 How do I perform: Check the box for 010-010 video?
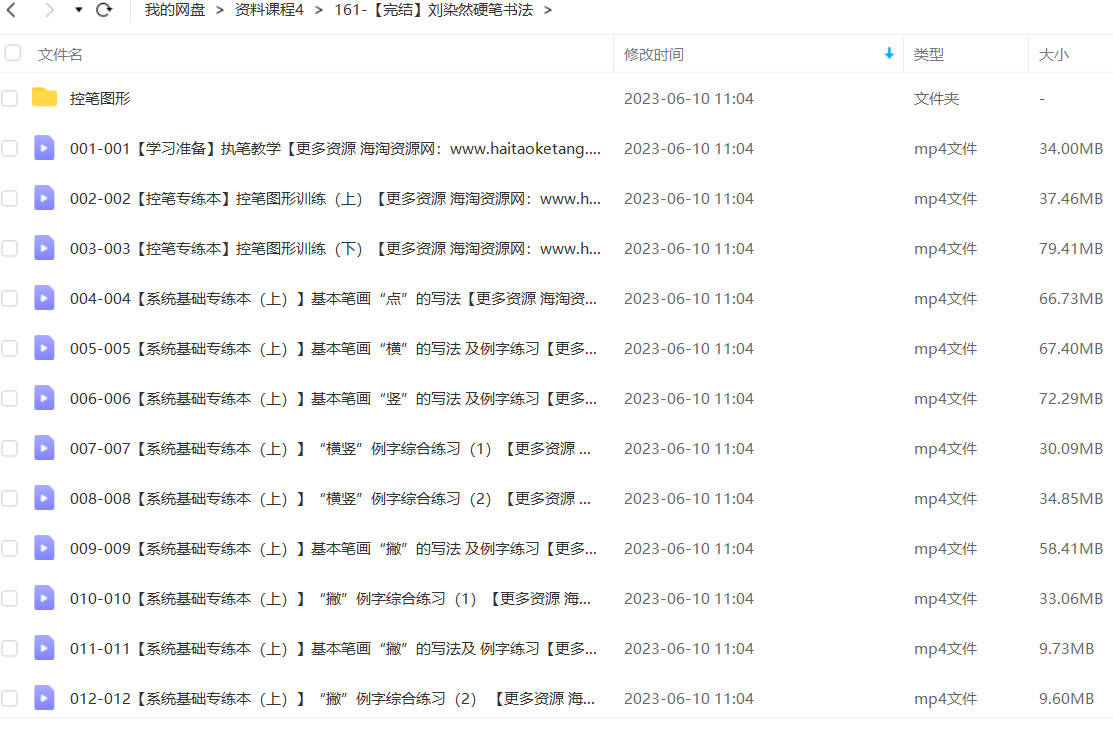pos(9,599)
